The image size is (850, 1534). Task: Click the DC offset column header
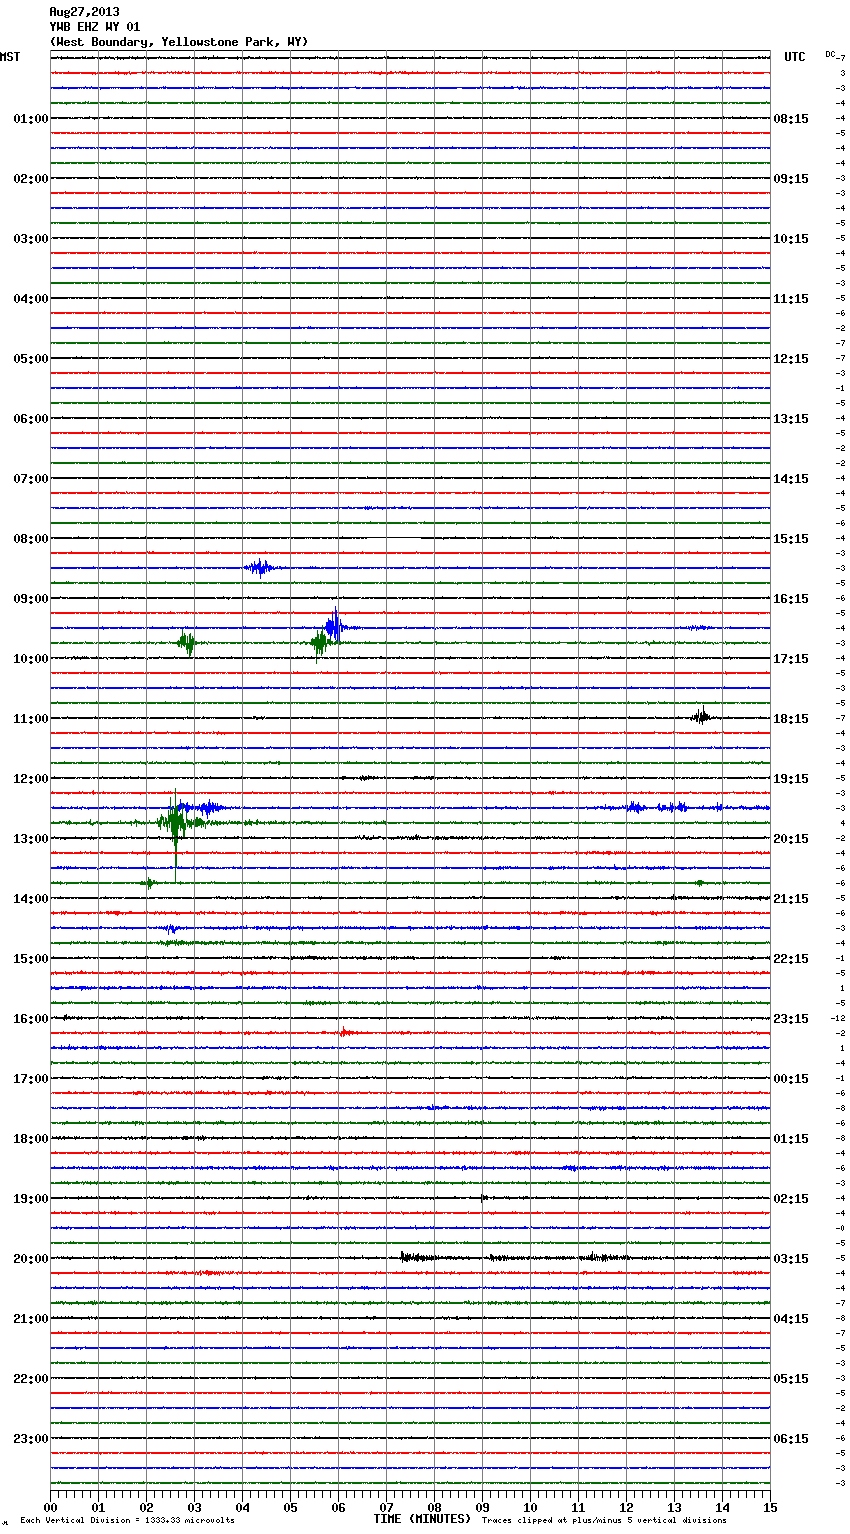830,54
